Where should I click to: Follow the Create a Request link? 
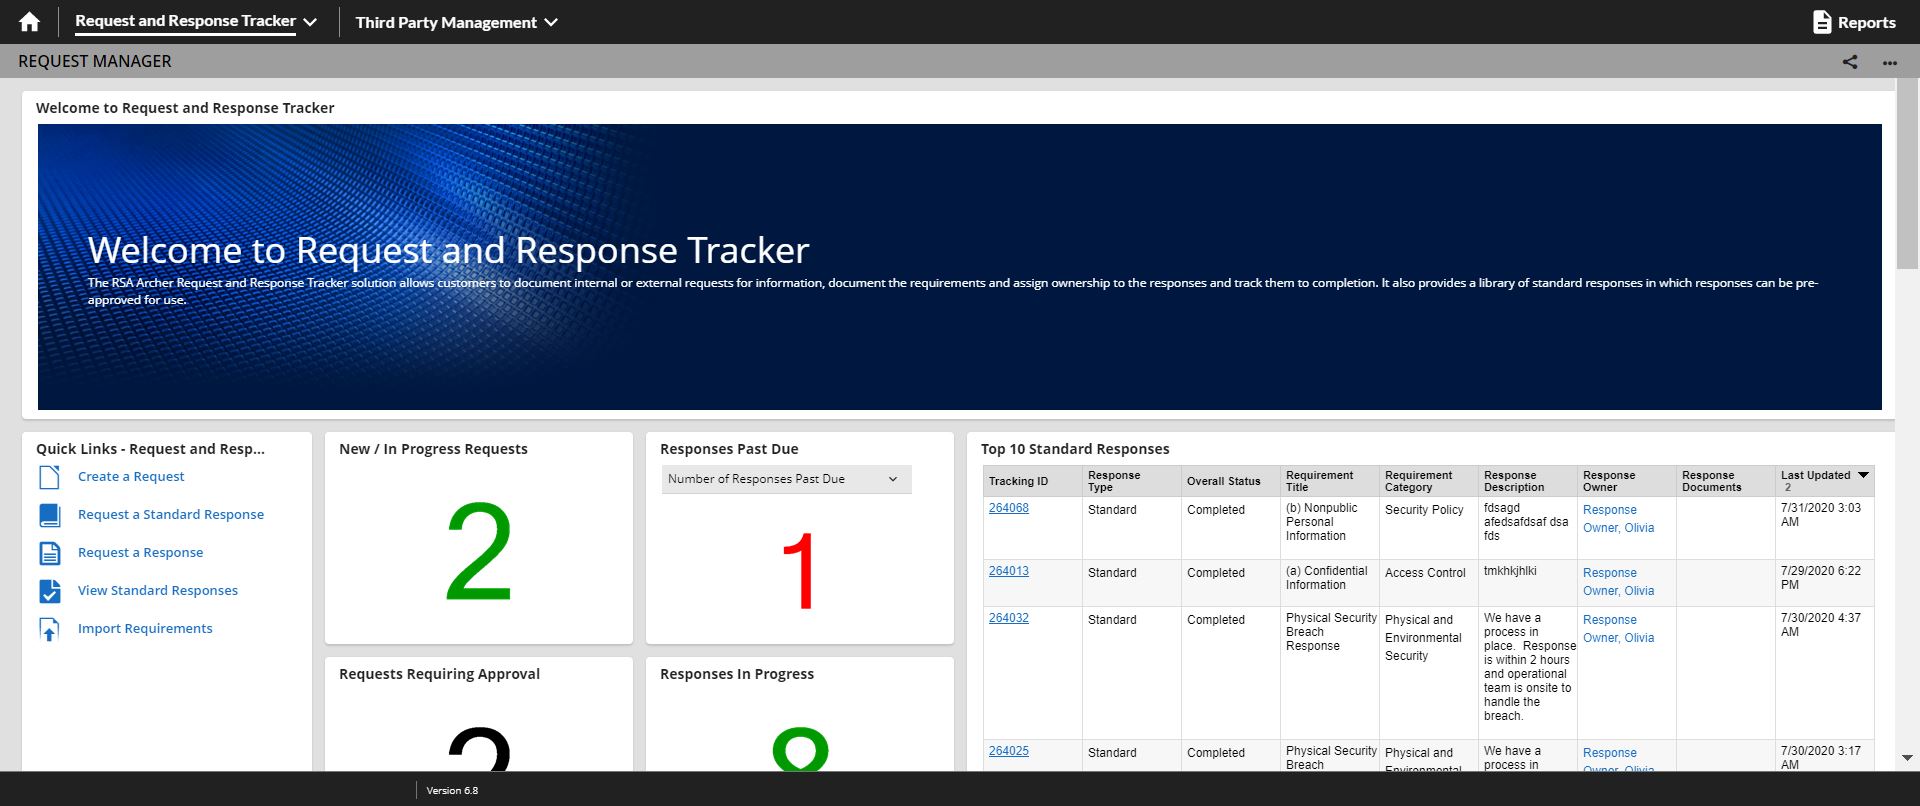pyautogui.click(x=131, y=477)
